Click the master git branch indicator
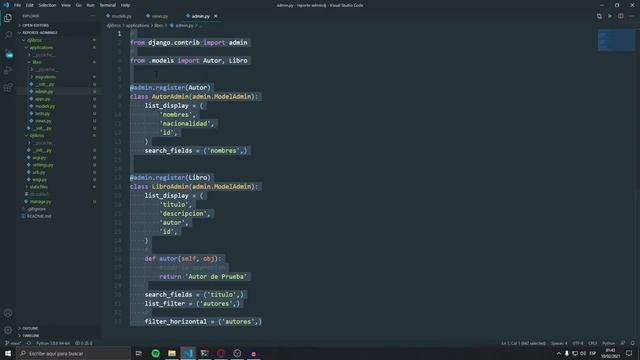Screen dimensions: 640x360 13,343
